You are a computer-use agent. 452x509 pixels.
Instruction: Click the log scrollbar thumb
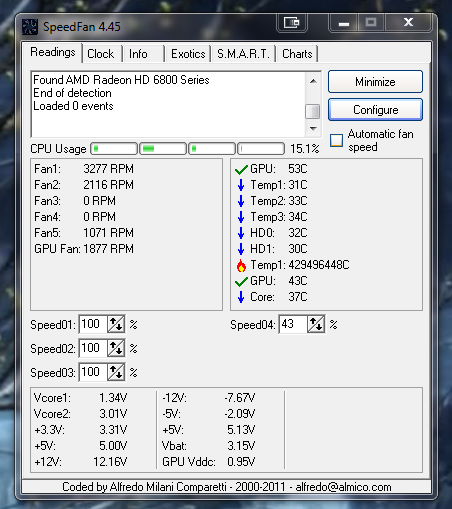coord(313,111)
